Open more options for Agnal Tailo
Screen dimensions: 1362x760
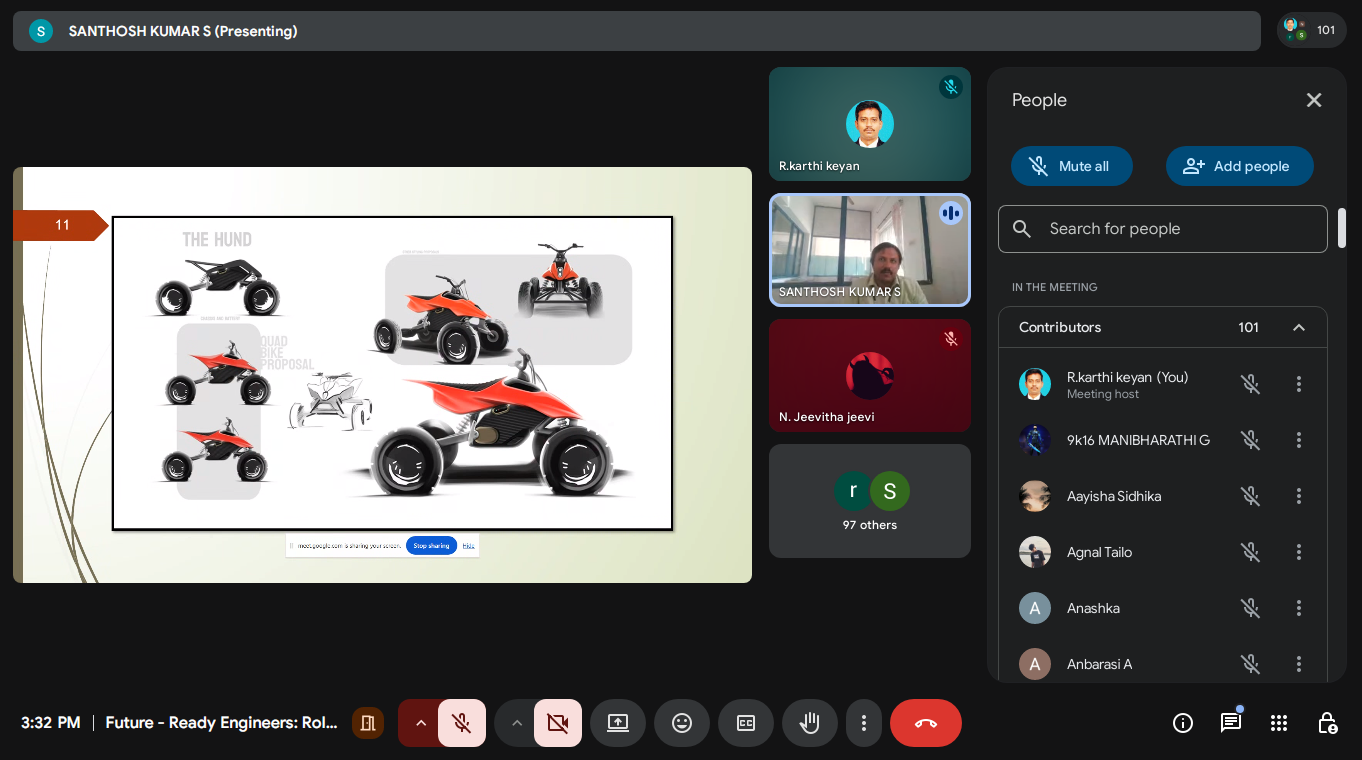point(1299,552)
